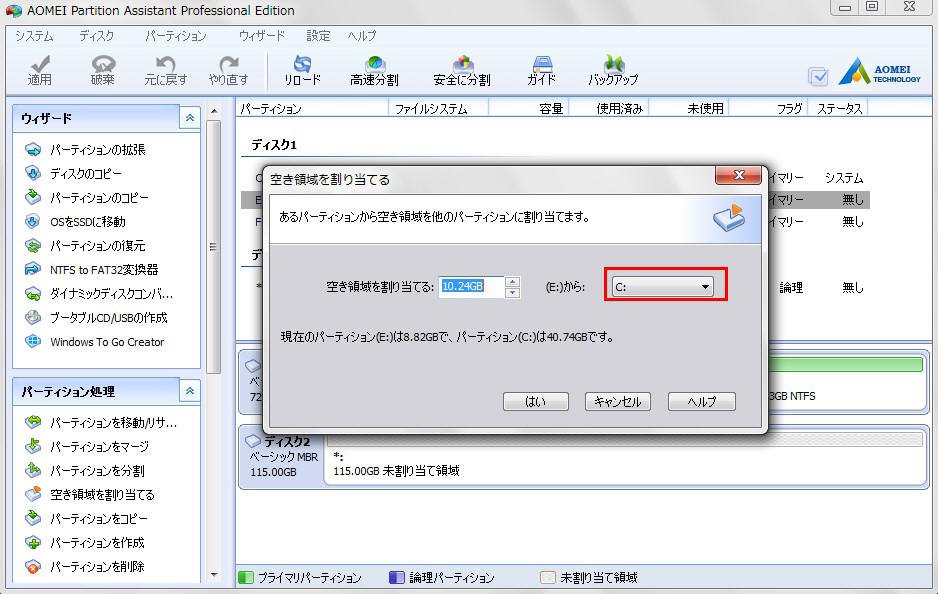Select パーティションをマージ operation icon
The image size is (938, 594).
tap(33, 446)
